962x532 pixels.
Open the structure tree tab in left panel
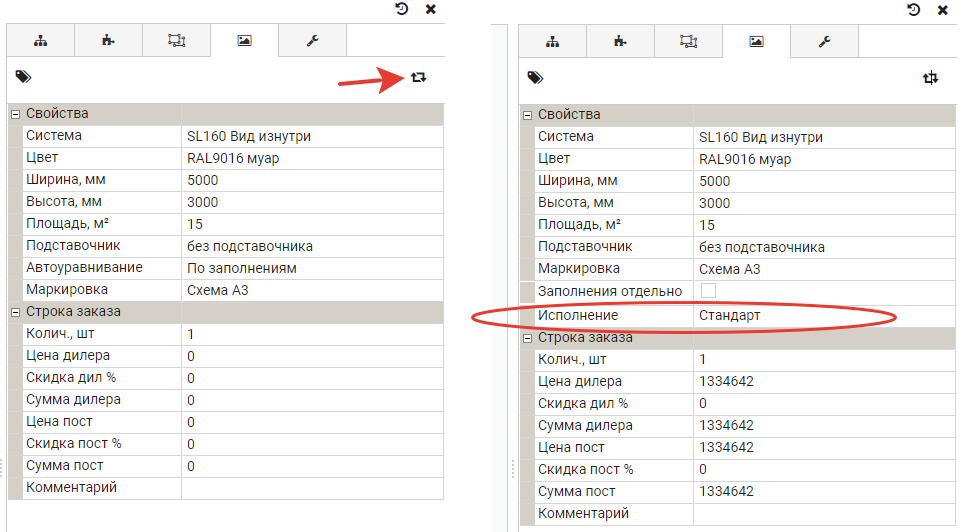click(x=40, y=41)
